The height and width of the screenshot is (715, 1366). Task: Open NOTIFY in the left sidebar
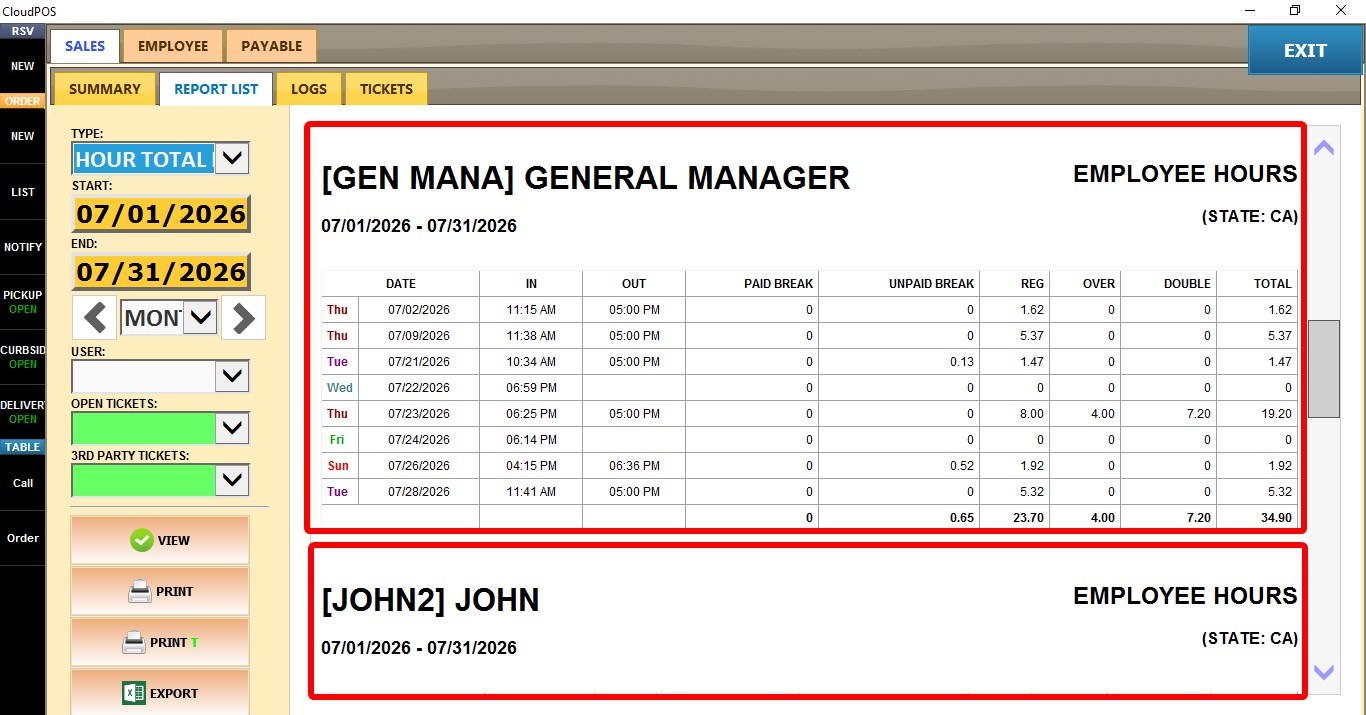(x=22, y=247)
